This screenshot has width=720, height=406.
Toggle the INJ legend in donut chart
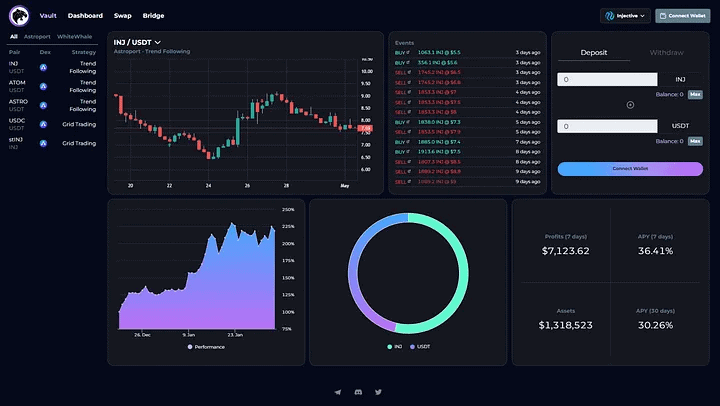pyautogui.click(x=394, y=347)
